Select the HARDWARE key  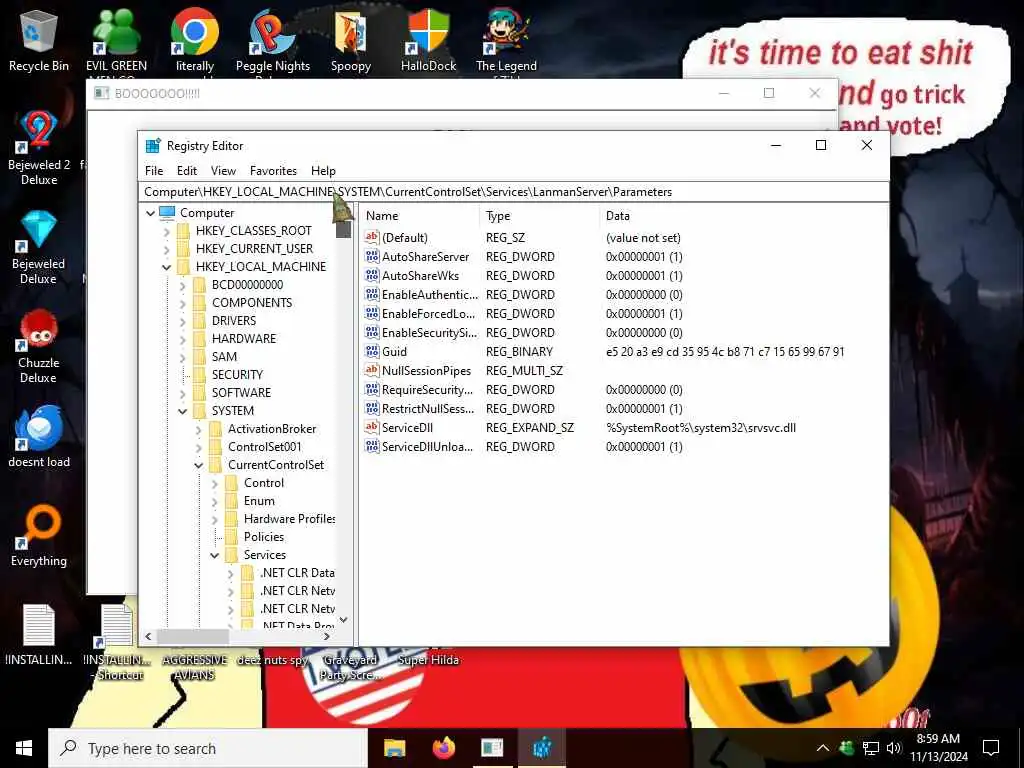[x=244, y=339]
